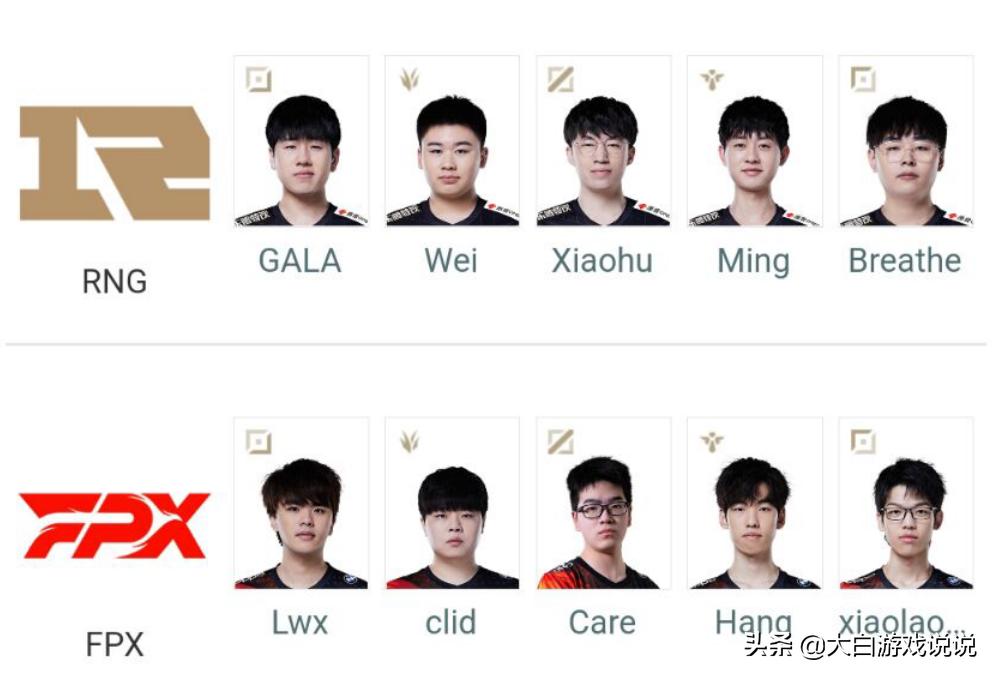This screenshot has width=996, height=677.
Task: Click the jungle role icon on clid's card
Action: coord(409,441)
